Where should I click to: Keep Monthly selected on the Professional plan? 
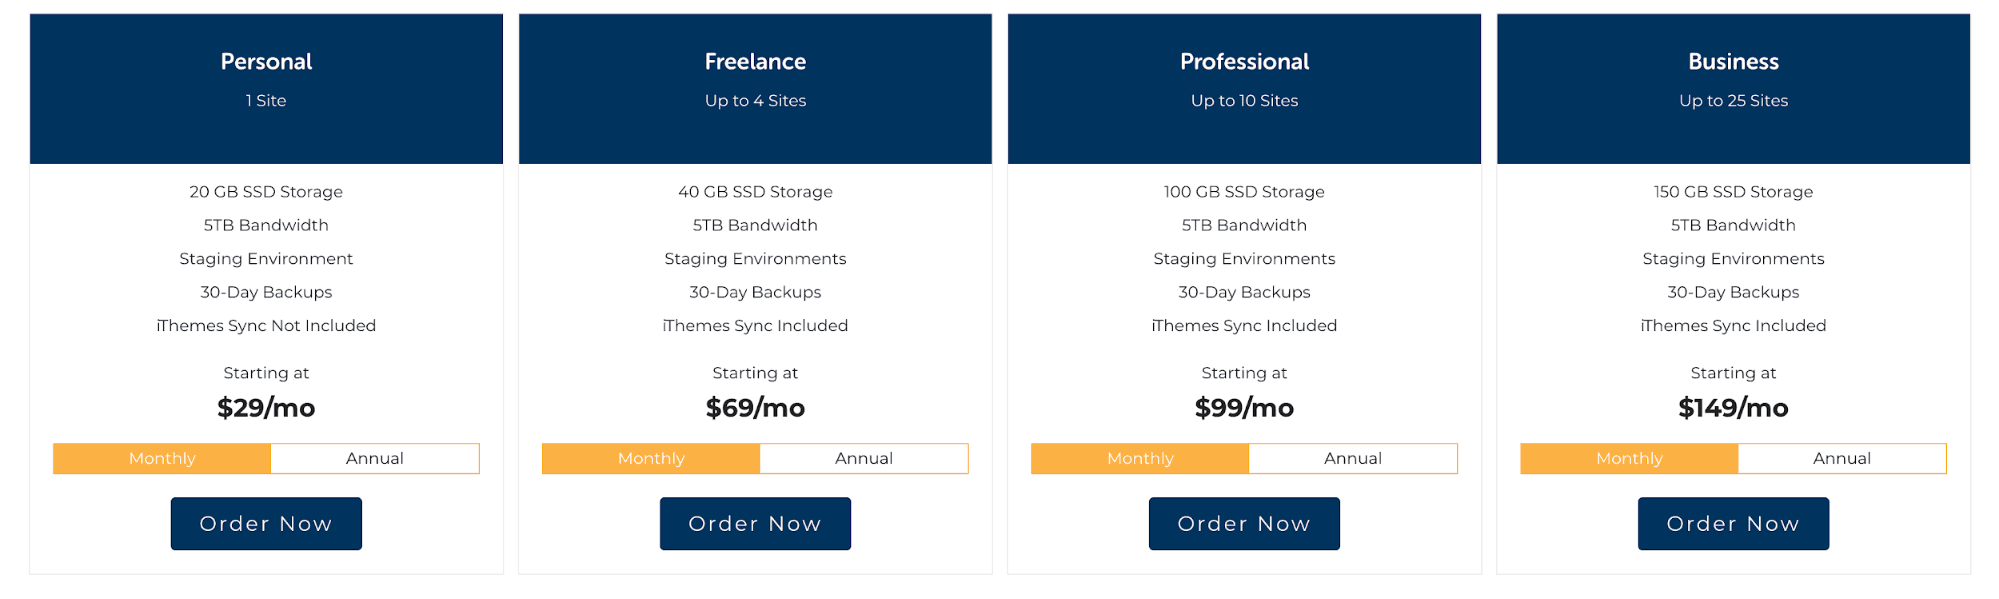click(1139, 458)
